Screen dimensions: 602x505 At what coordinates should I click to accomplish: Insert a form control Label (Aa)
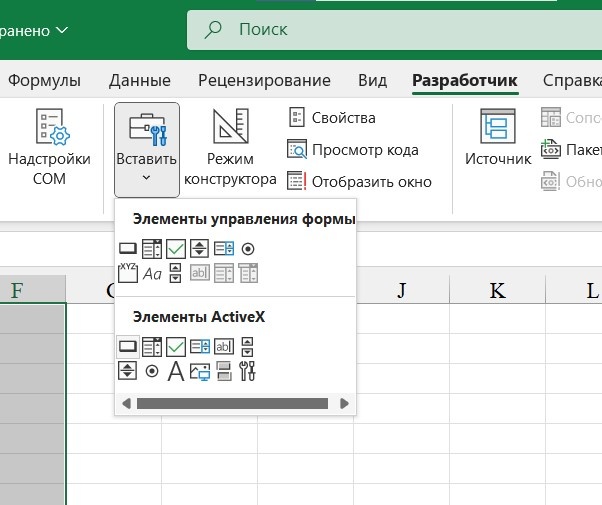(x=152, y=274)
